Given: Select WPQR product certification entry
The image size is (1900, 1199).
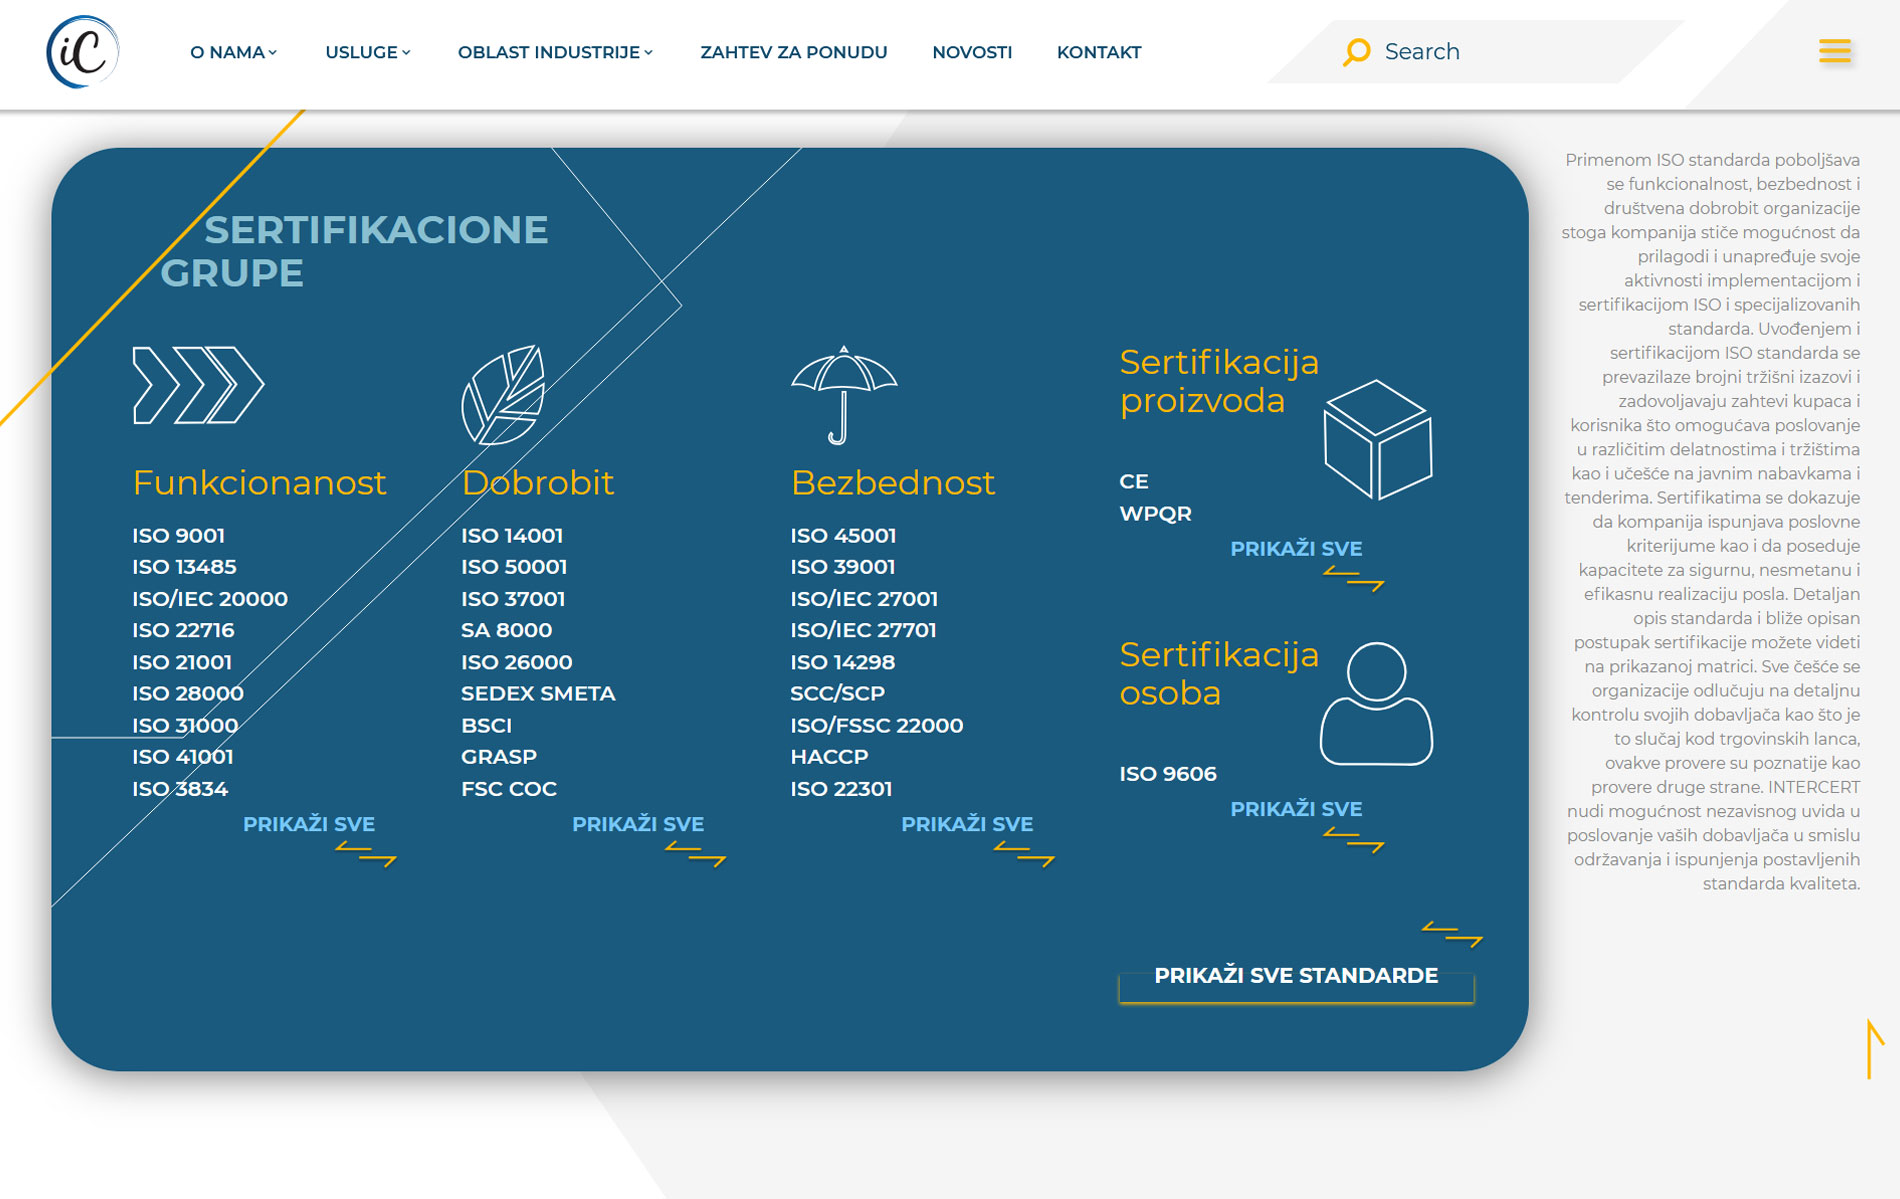Looking at the screenshot, I should [1155, 513].
